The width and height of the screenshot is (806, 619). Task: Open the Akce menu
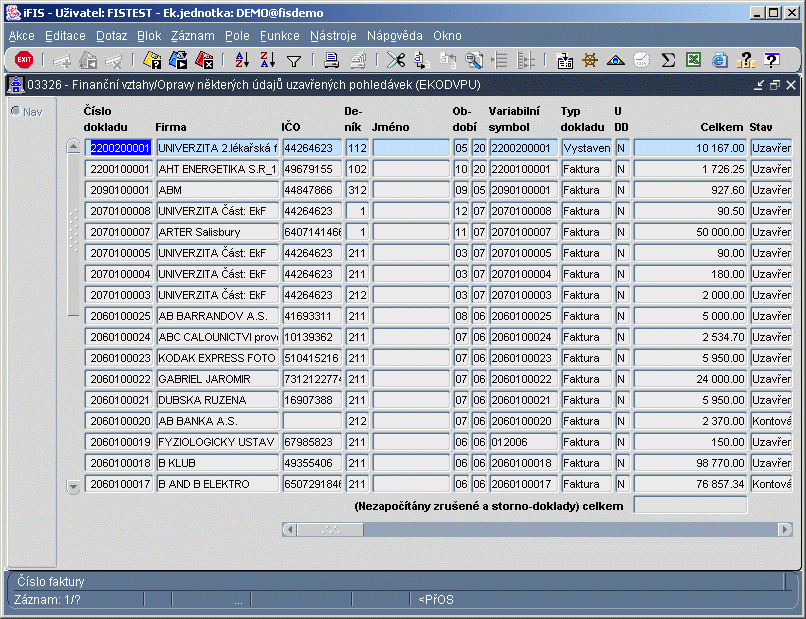pyautogui.click(x=22, y=36)
